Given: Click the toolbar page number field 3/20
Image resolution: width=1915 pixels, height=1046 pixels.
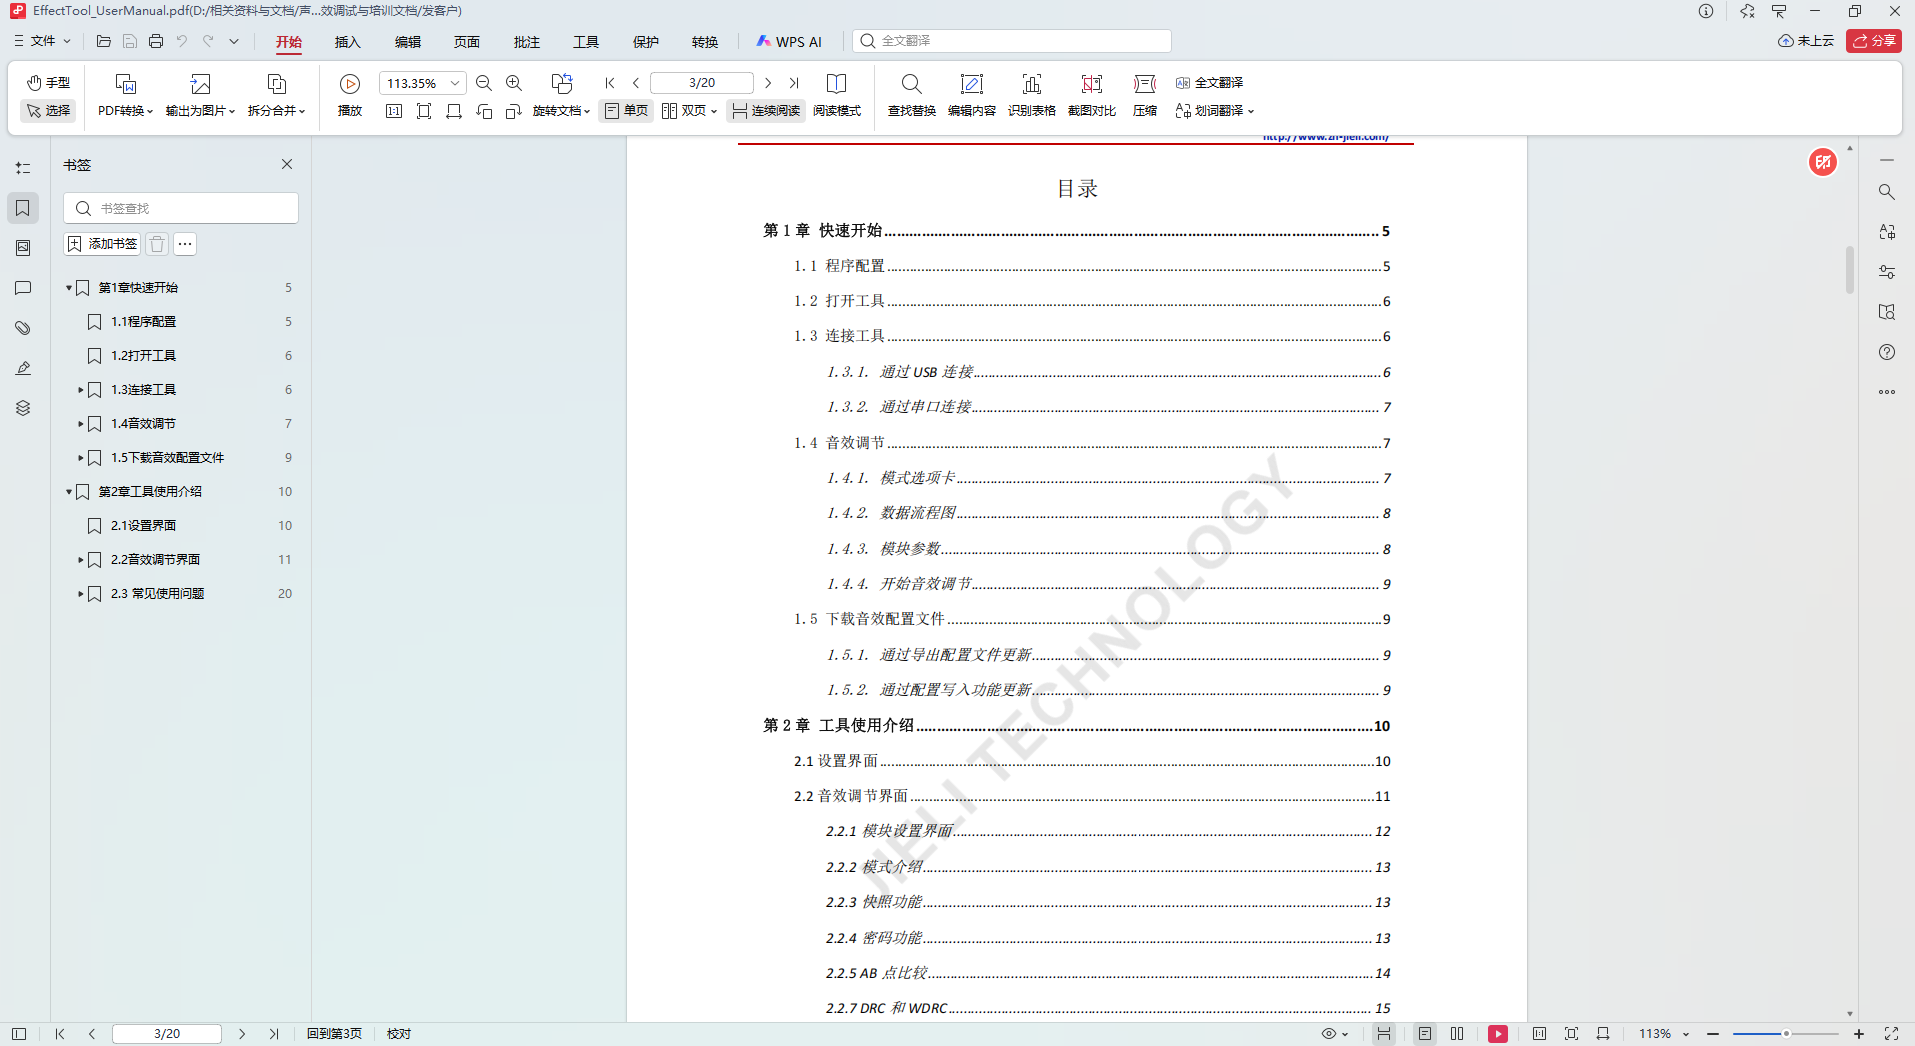Looking at the screenshot, I should tap(702, 83).
